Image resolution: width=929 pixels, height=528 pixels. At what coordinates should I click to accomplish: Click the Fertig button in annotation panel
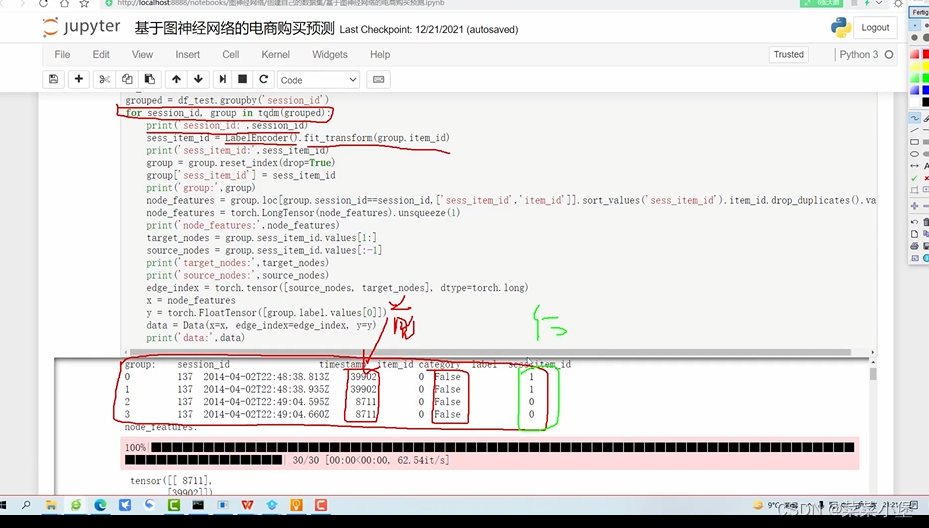click(920, 12)
